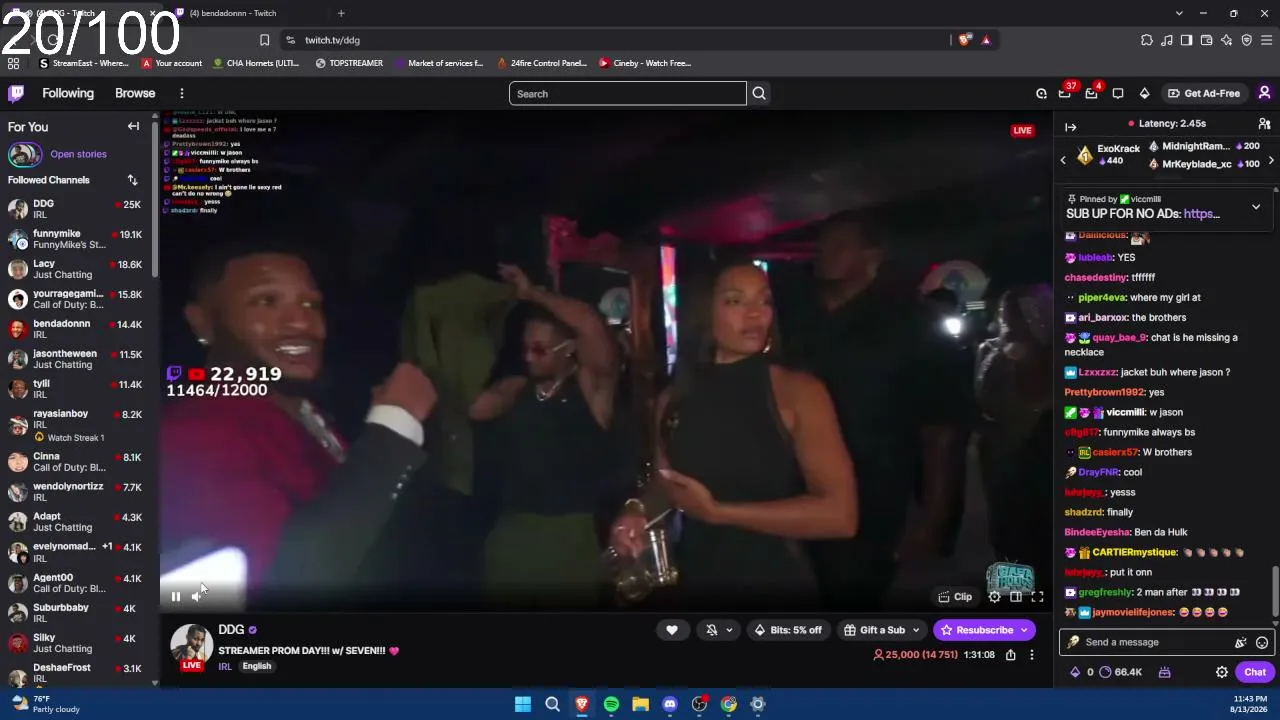The height and width of the screenshot is (720, 1280).
Task: Open Discord from the taskbar
Action: [670, 704]
